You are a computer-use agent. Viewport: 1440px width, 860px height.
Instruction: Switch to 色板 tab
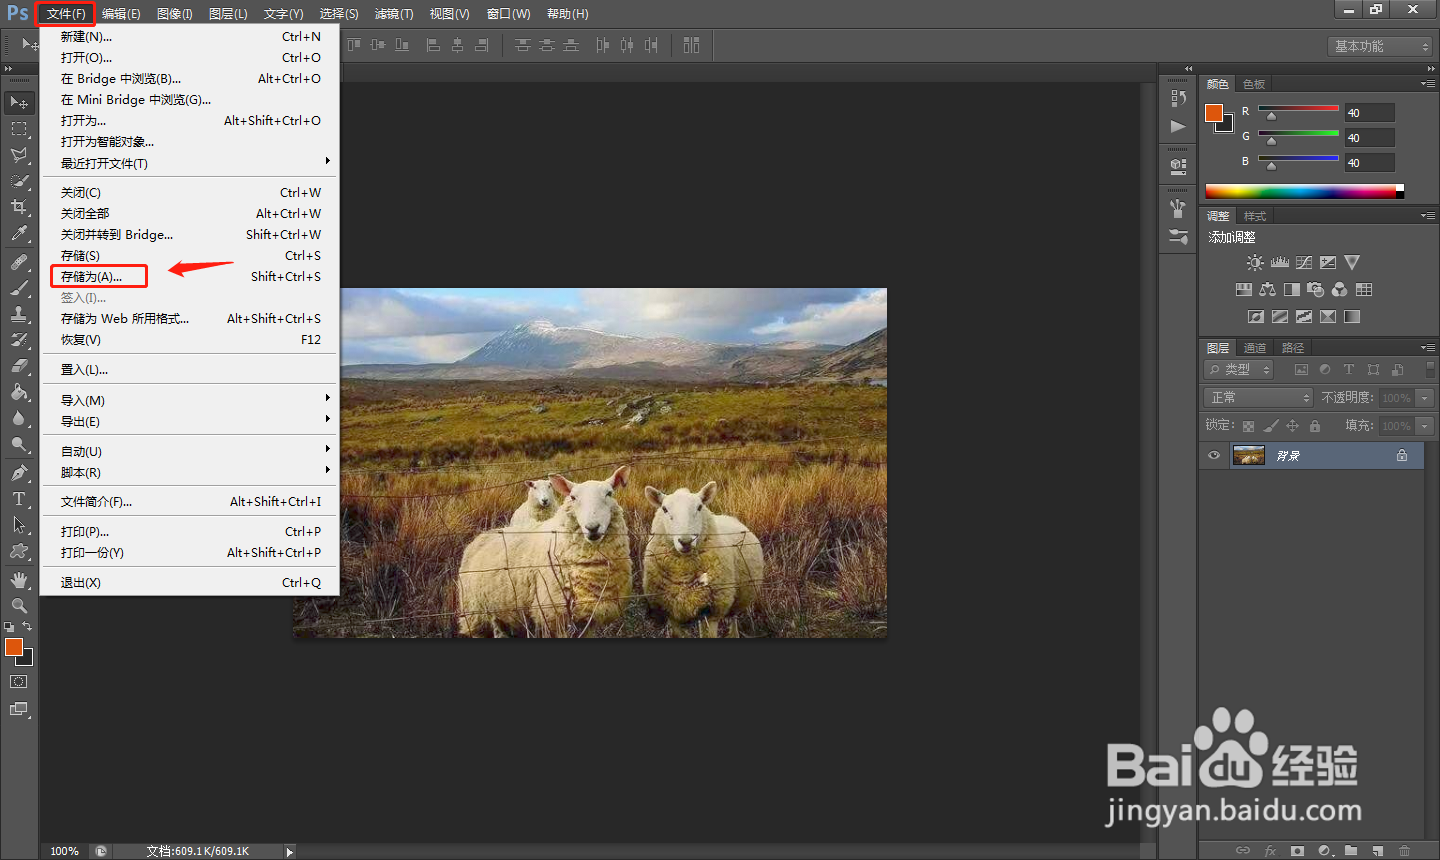point(1254,84)
